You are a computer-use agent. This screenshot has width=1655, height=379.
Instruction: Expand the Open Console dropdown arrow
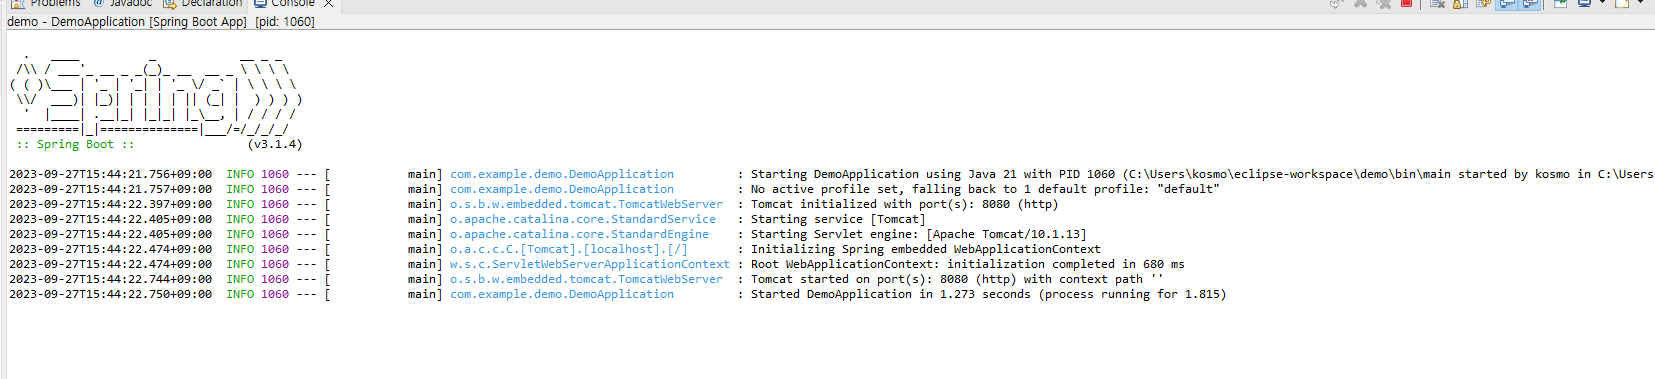coord(1640,3)
